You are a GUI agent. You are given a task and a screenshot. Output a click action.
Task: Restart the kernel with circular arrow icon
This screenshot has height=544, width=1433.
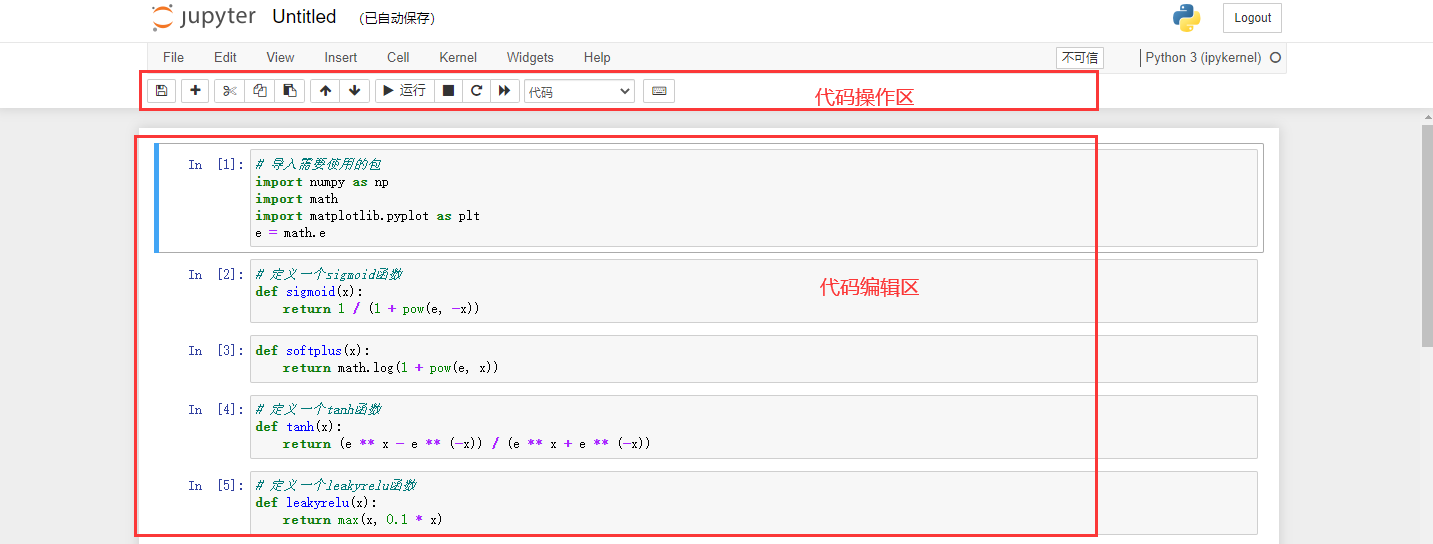477,91
